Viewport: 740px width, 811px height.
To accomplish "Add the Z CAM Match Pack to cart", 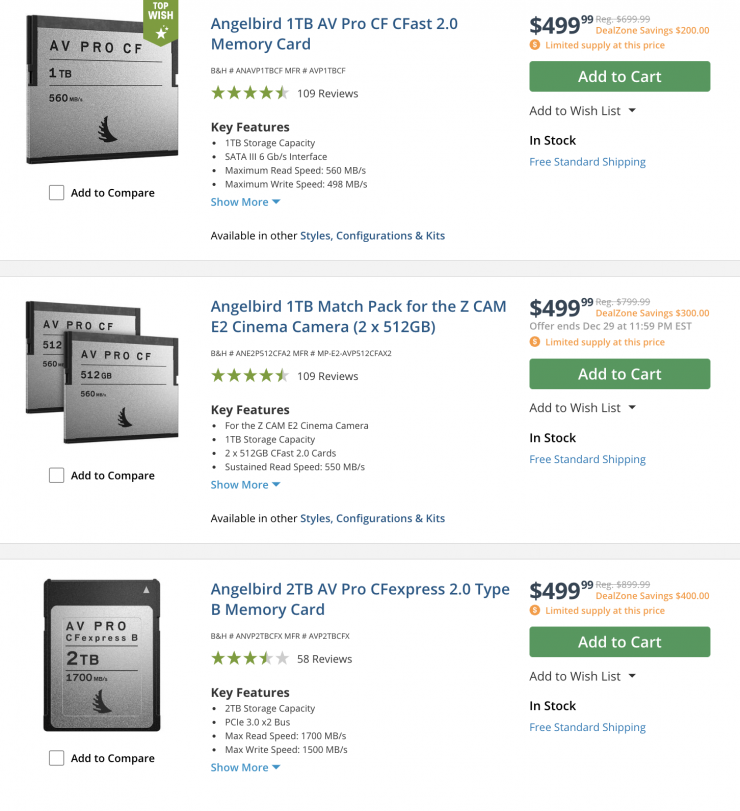I will (619, 374).
